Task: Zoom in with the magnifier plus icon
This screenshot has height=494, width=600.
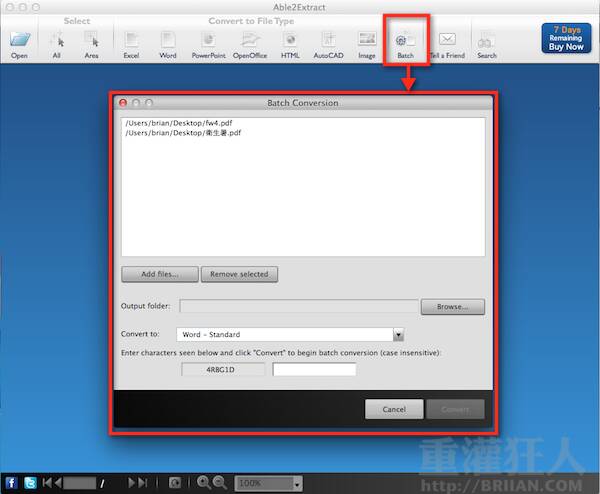Action: [x=204, y=483]
